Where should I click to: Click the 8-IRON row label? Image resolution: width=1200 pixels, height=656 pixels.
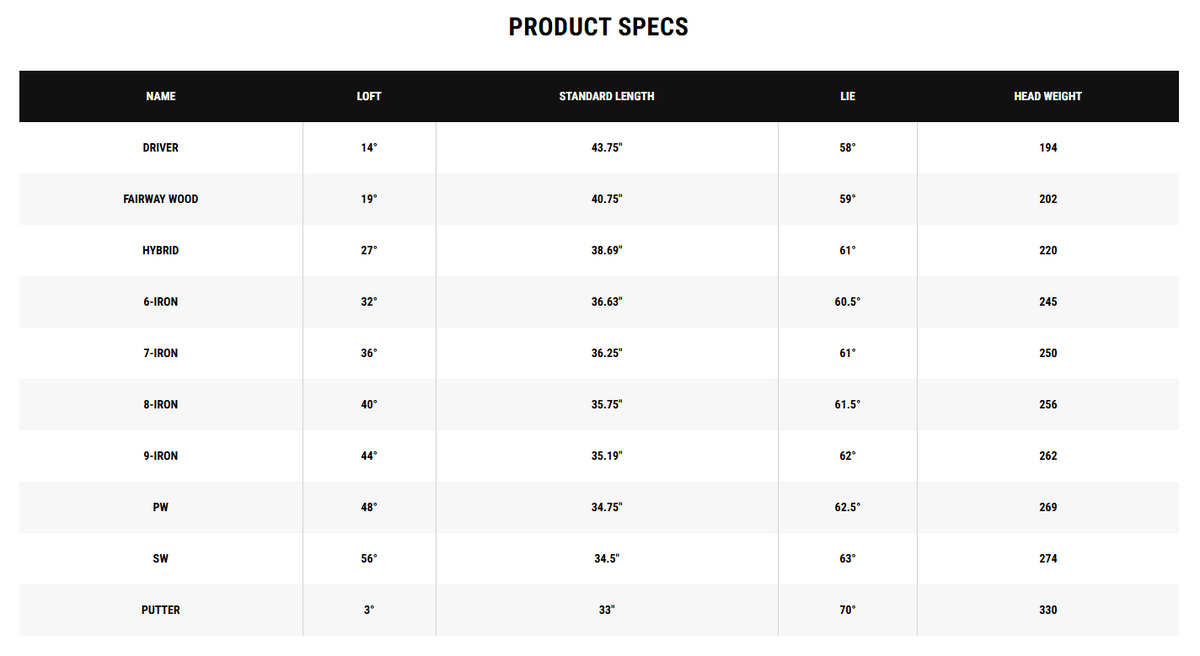click(x=160, y=405)
